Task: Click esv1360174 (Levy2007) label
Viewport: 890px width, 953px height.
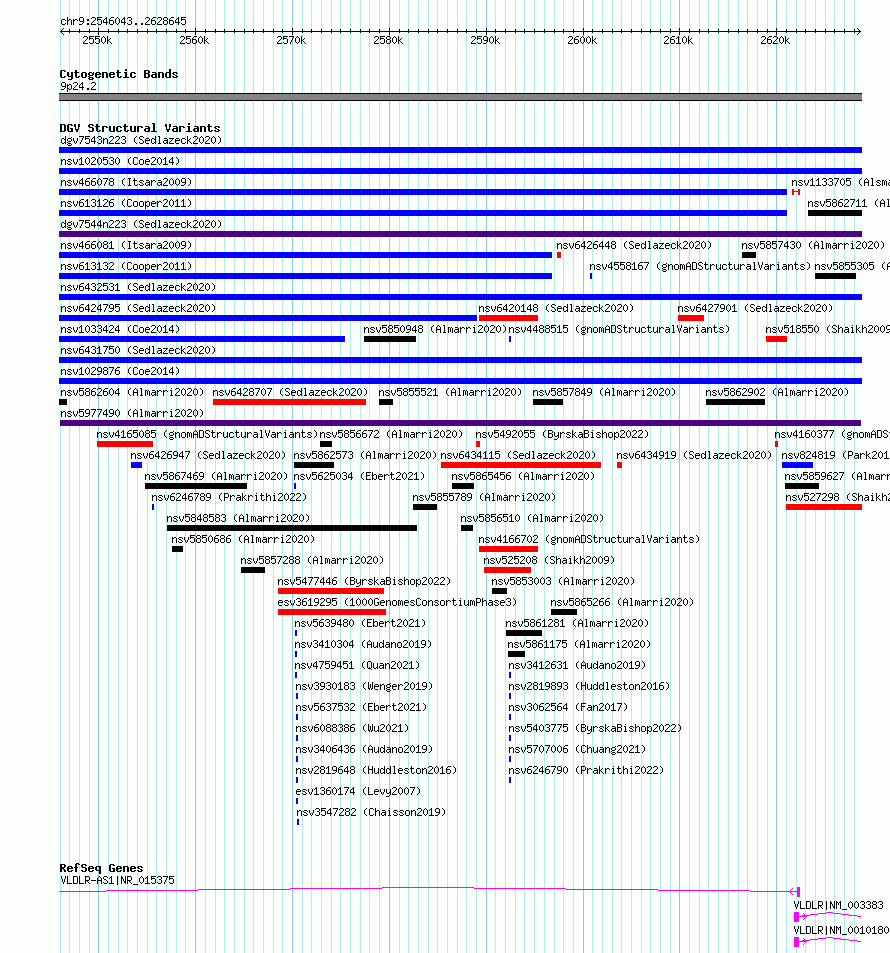Action: pyautogui.click(x=357, y=791)
